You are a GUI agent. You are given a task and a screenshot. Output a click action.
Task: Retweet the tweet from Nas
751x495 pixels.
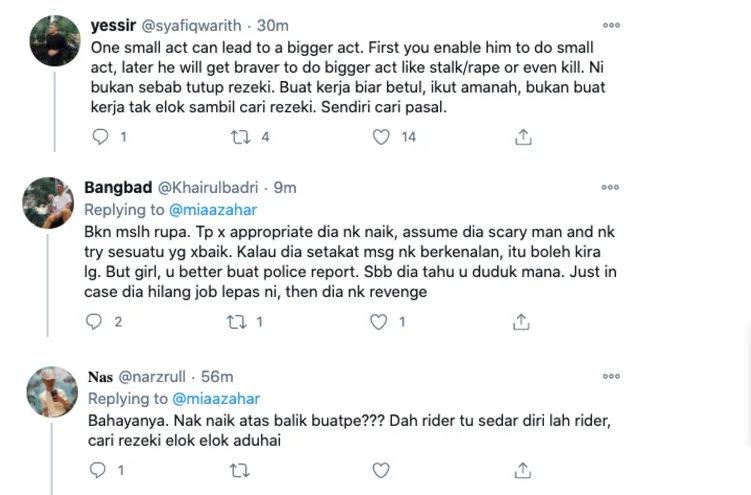pos(240,470)
